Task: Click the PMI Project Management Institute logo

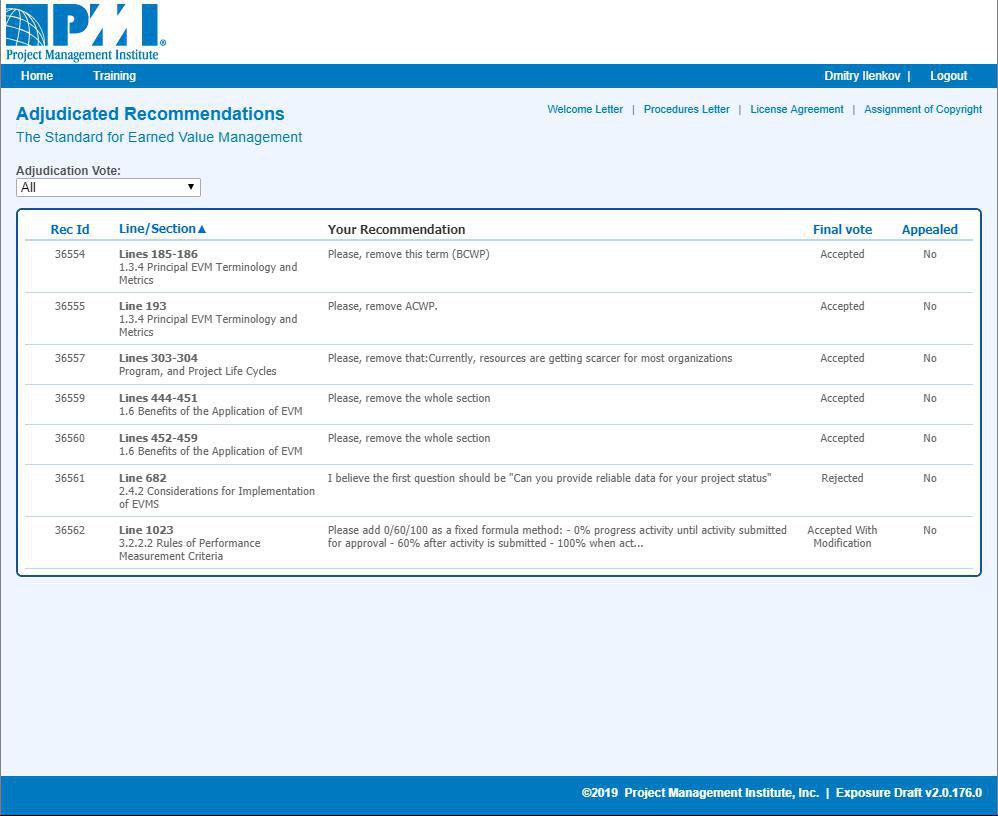Action: coord(85,32)
